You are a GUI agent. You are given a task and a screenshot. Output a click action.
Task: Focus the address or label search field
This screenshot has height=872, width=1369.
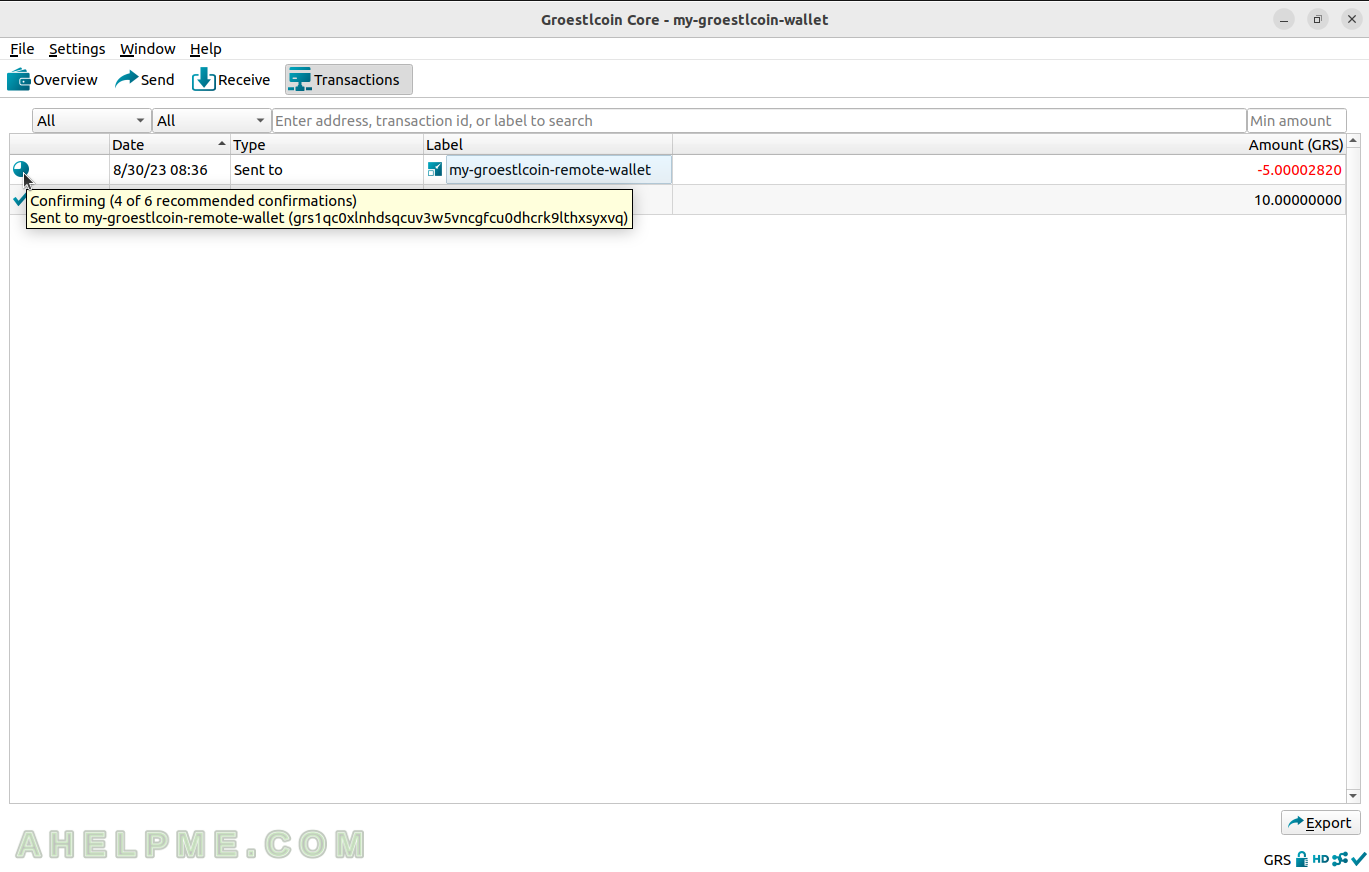point(759,121)
